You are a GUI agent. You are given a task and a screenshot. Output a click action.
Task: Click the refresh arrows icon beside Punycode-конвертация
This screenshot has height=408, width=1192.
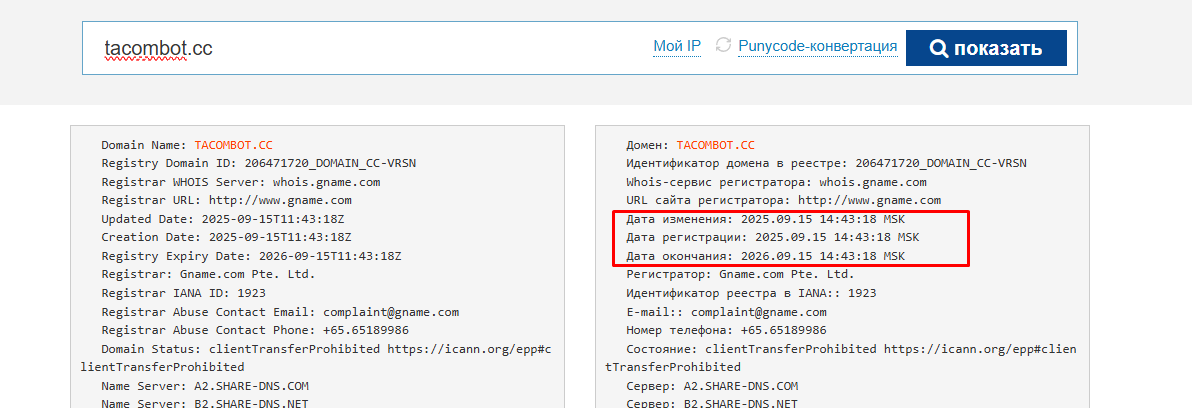click(723, 47)
